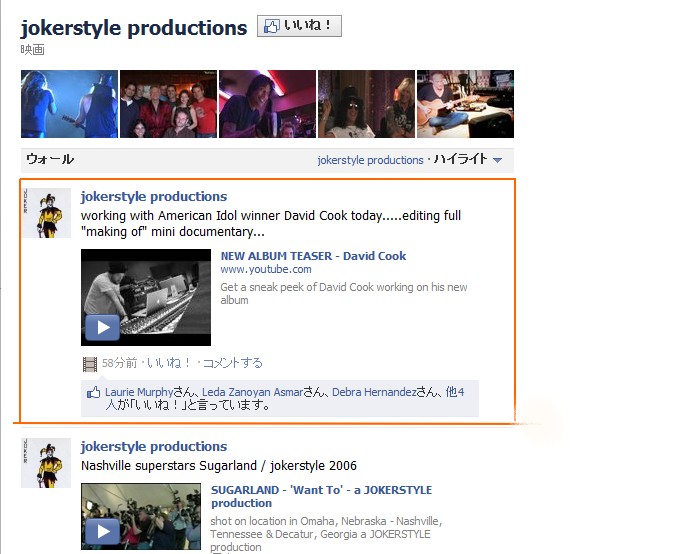673x554 pixels.
Task: Click the joker avatar on the David Cook post
Action: click(46, 213)
